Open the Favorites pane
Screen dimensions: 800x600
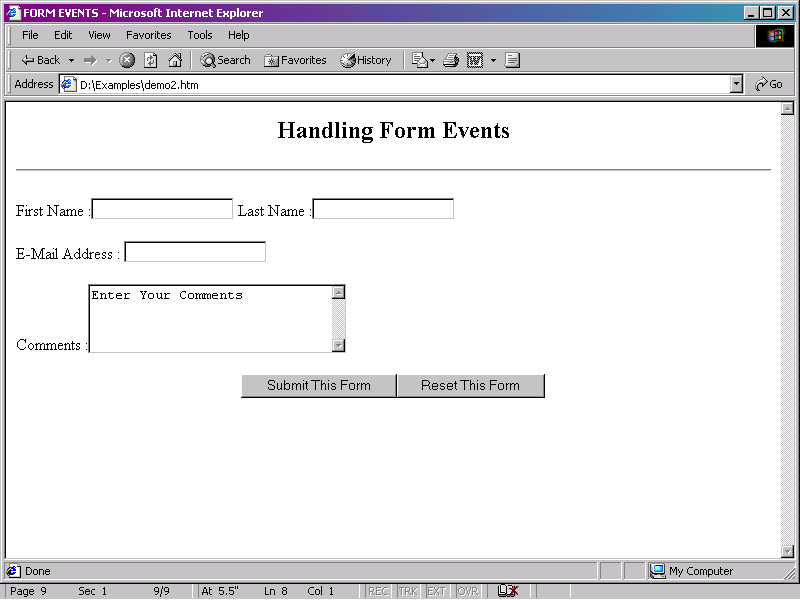(295, 60)
